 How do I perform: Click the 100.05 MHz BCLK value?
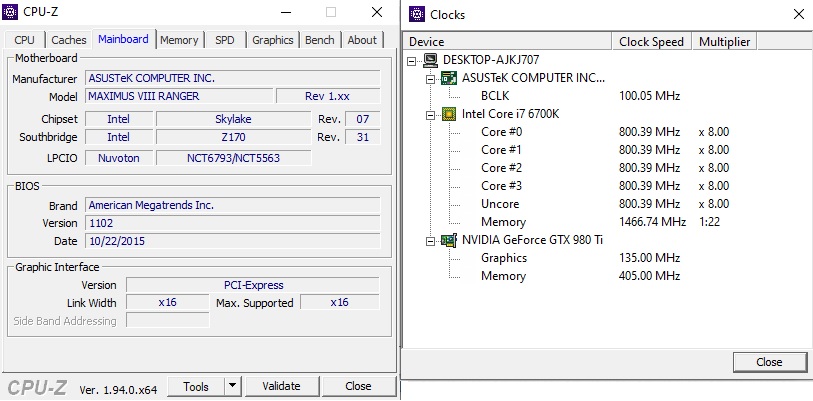click(649, 96)
